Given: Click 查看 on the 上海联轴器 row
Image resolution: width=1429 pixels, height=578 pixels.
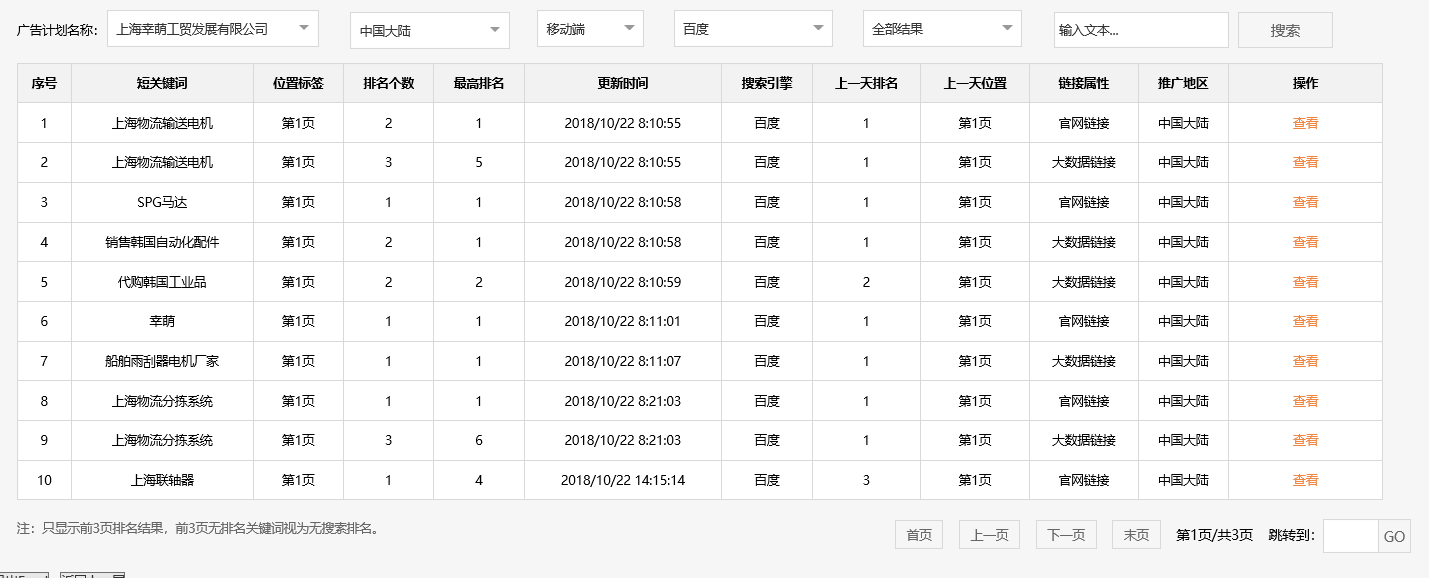Looking at the screenshot, I should pyautogui.click(x=1305, y=480).
